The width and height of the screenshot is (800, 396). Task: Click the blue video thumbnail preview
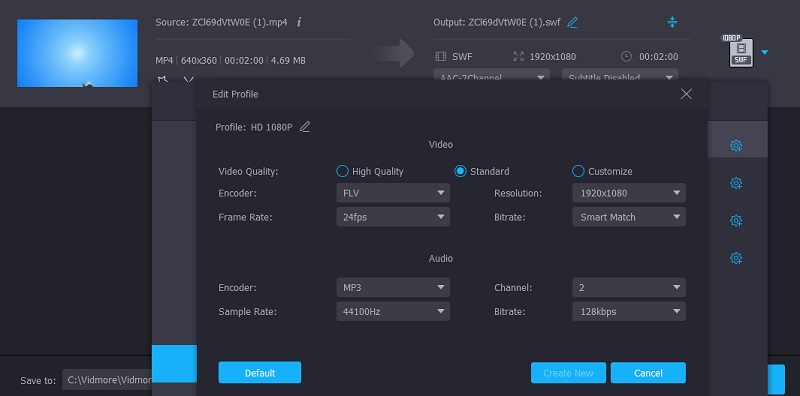coord(77,53)
